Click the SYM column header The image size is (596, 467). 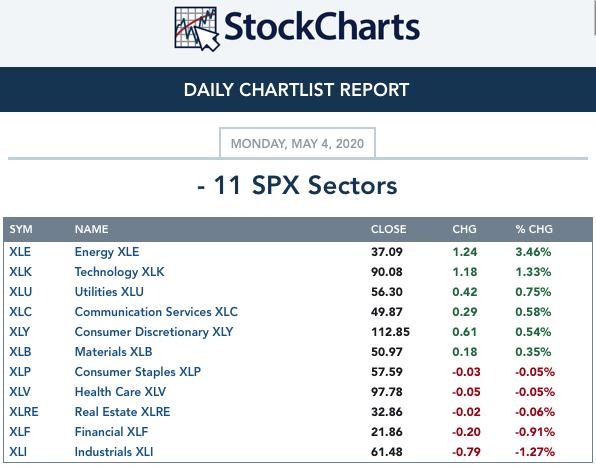pyautogui.click(x=21, y=229)
